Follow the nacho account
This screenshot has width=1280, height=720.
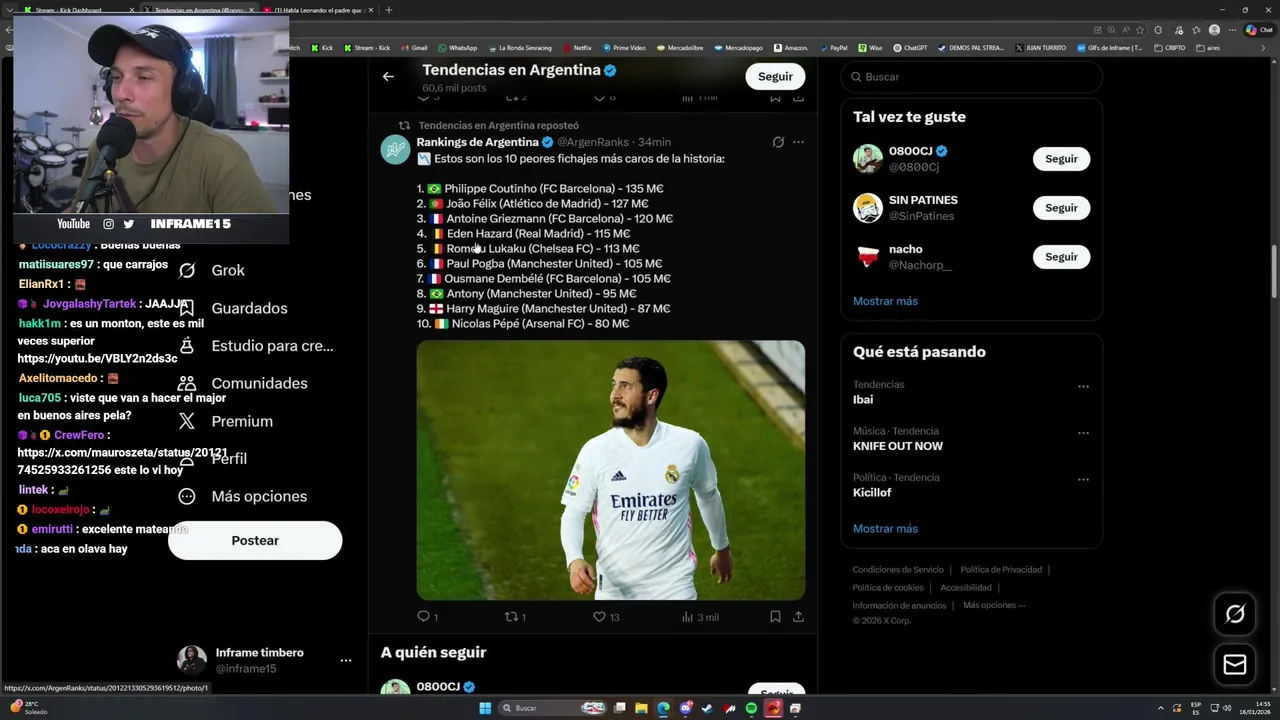coord(1061,257)
